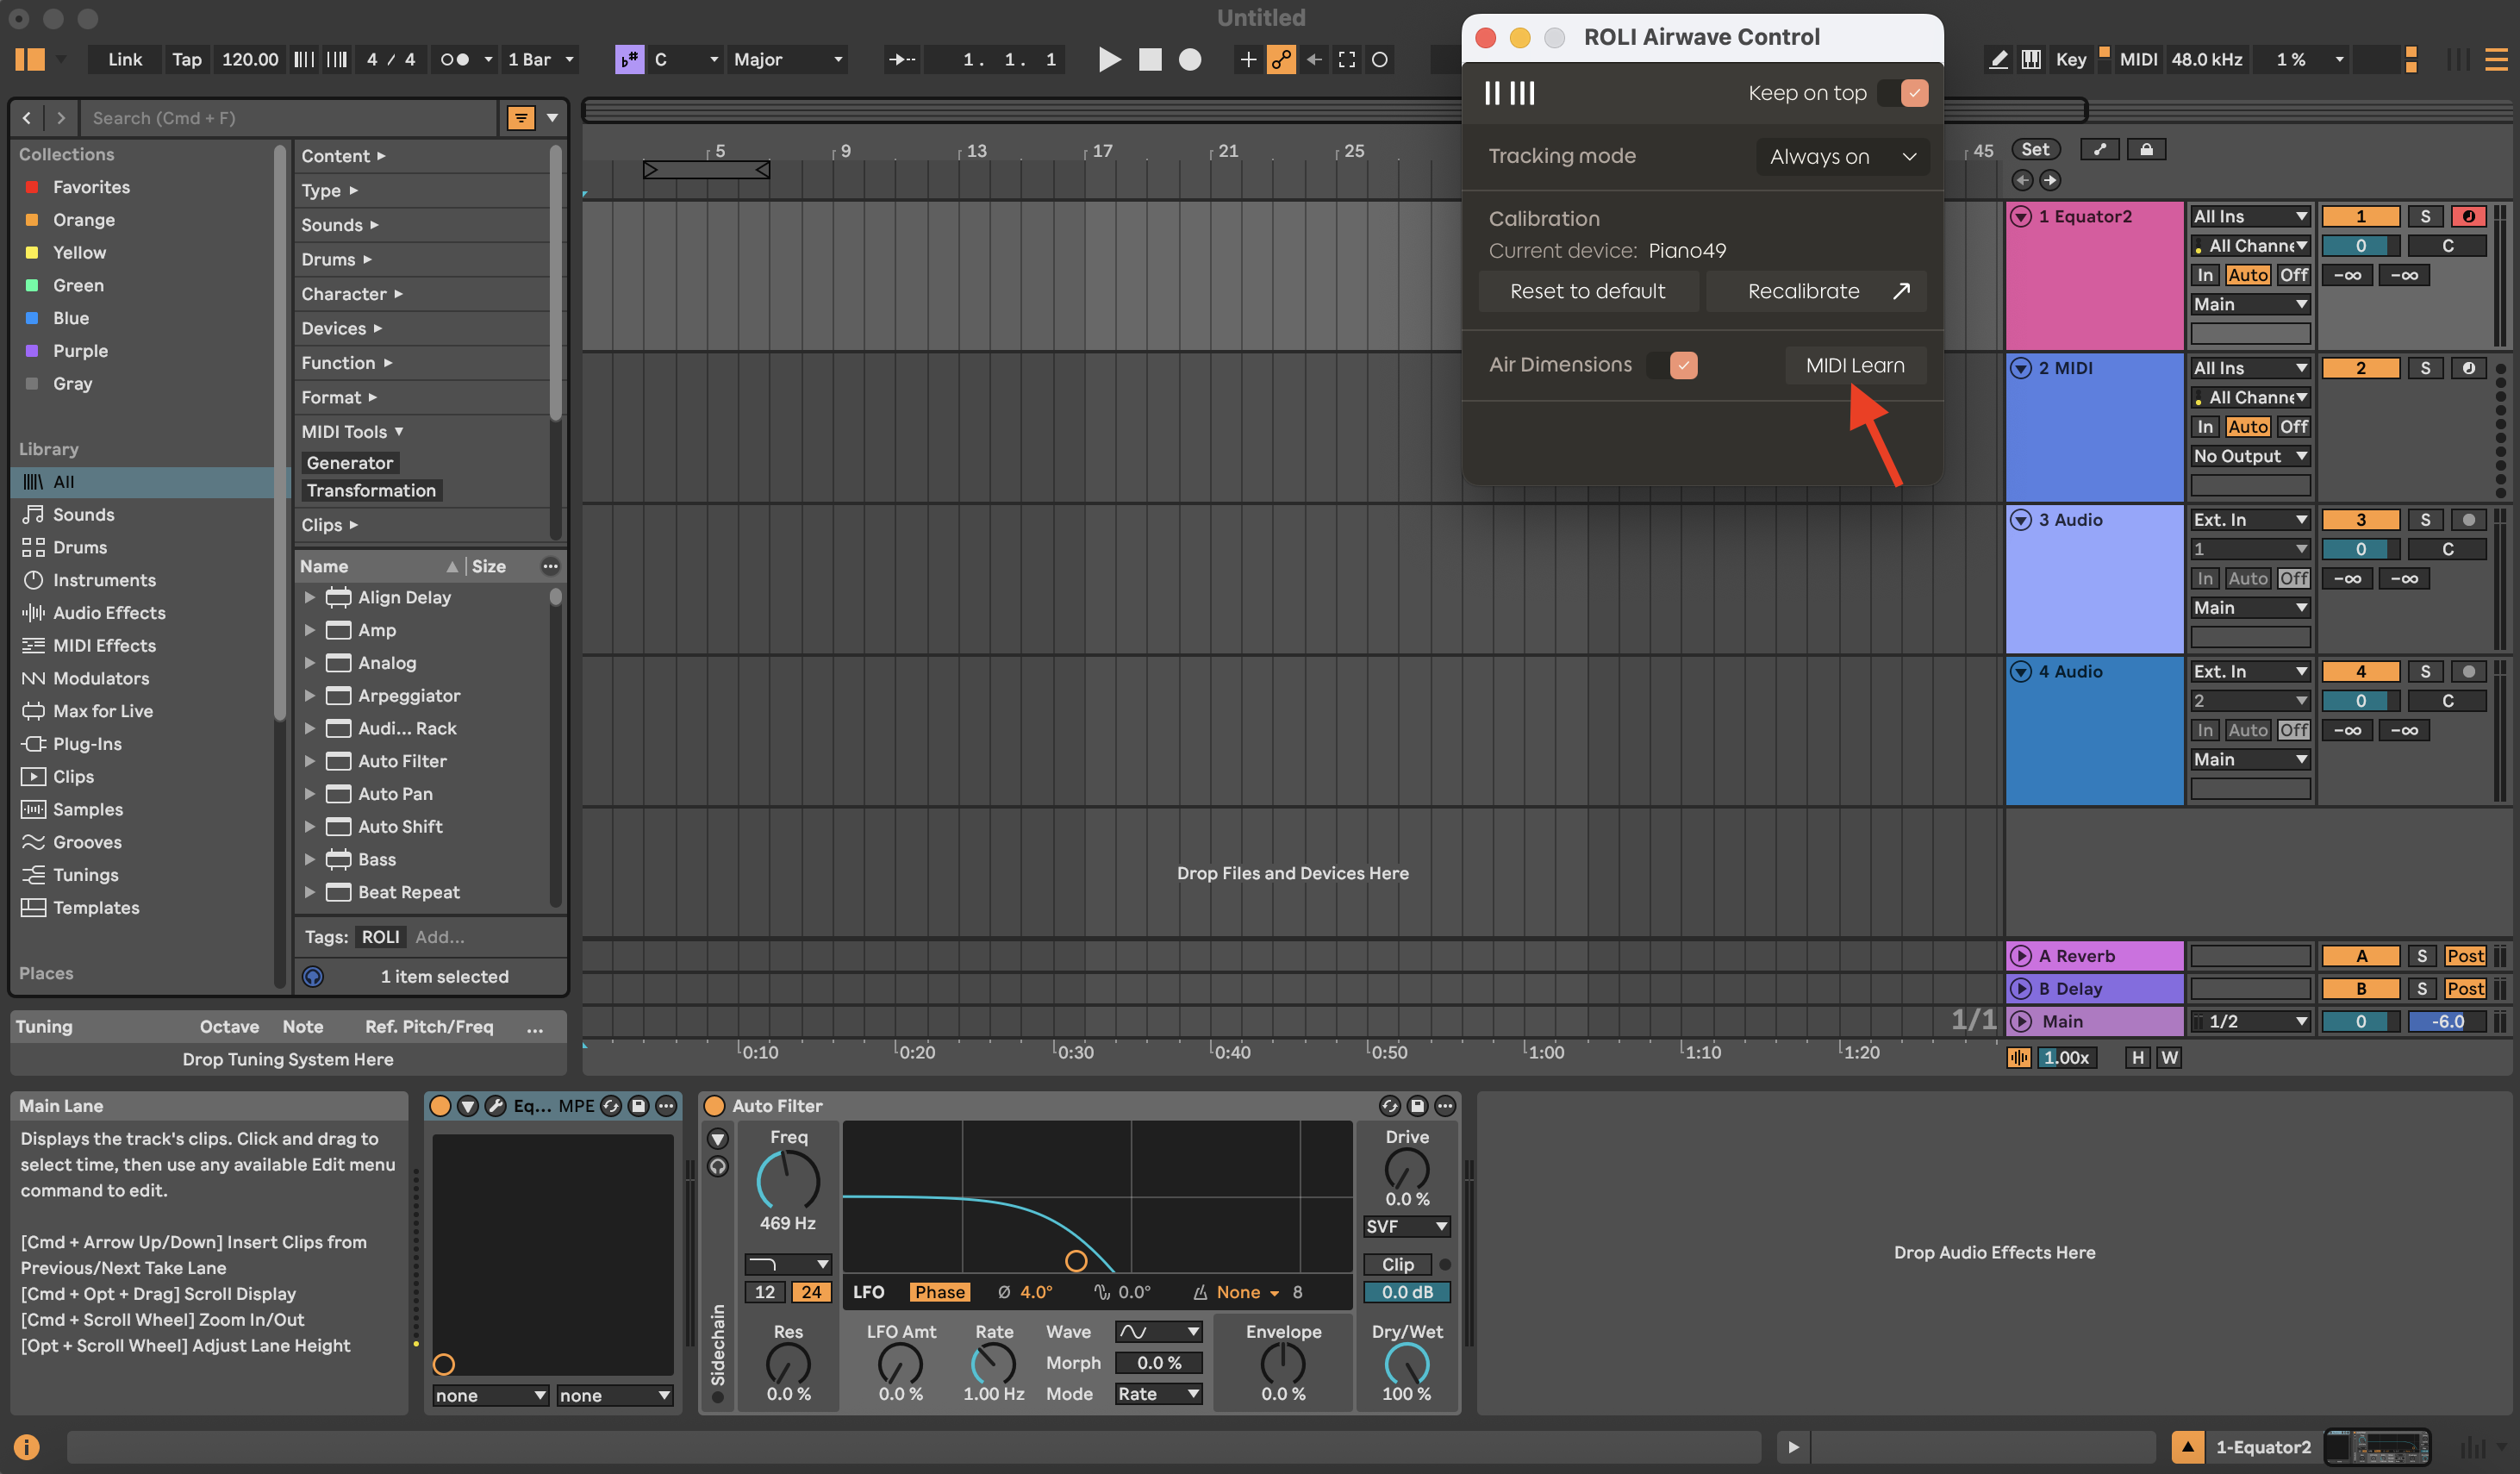Screen dimensions: 2520x1474
Task: Click the browser search field
Action: click(x=290, y=118)
